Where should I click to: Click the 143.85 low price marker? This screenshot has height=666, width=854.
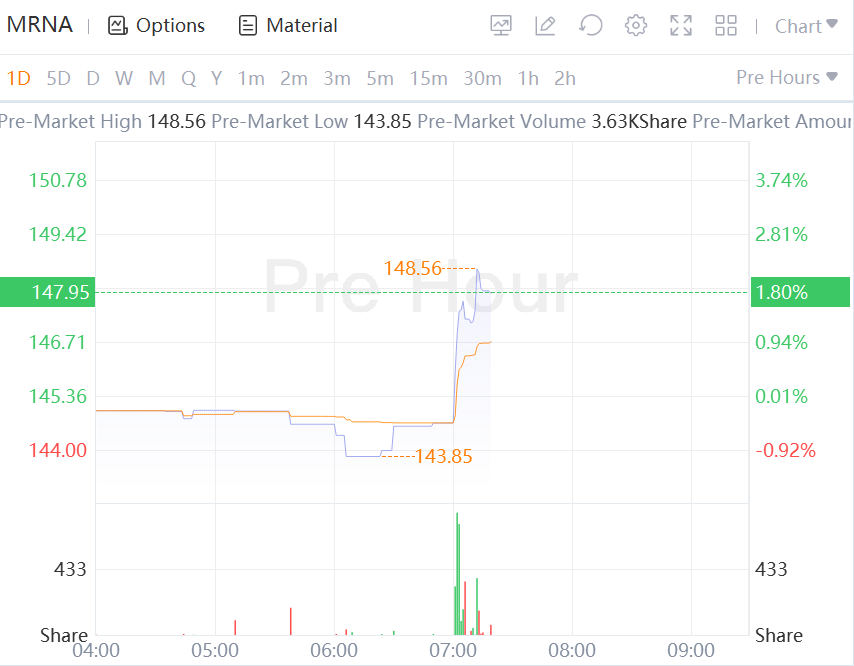[x=443, y=457]
